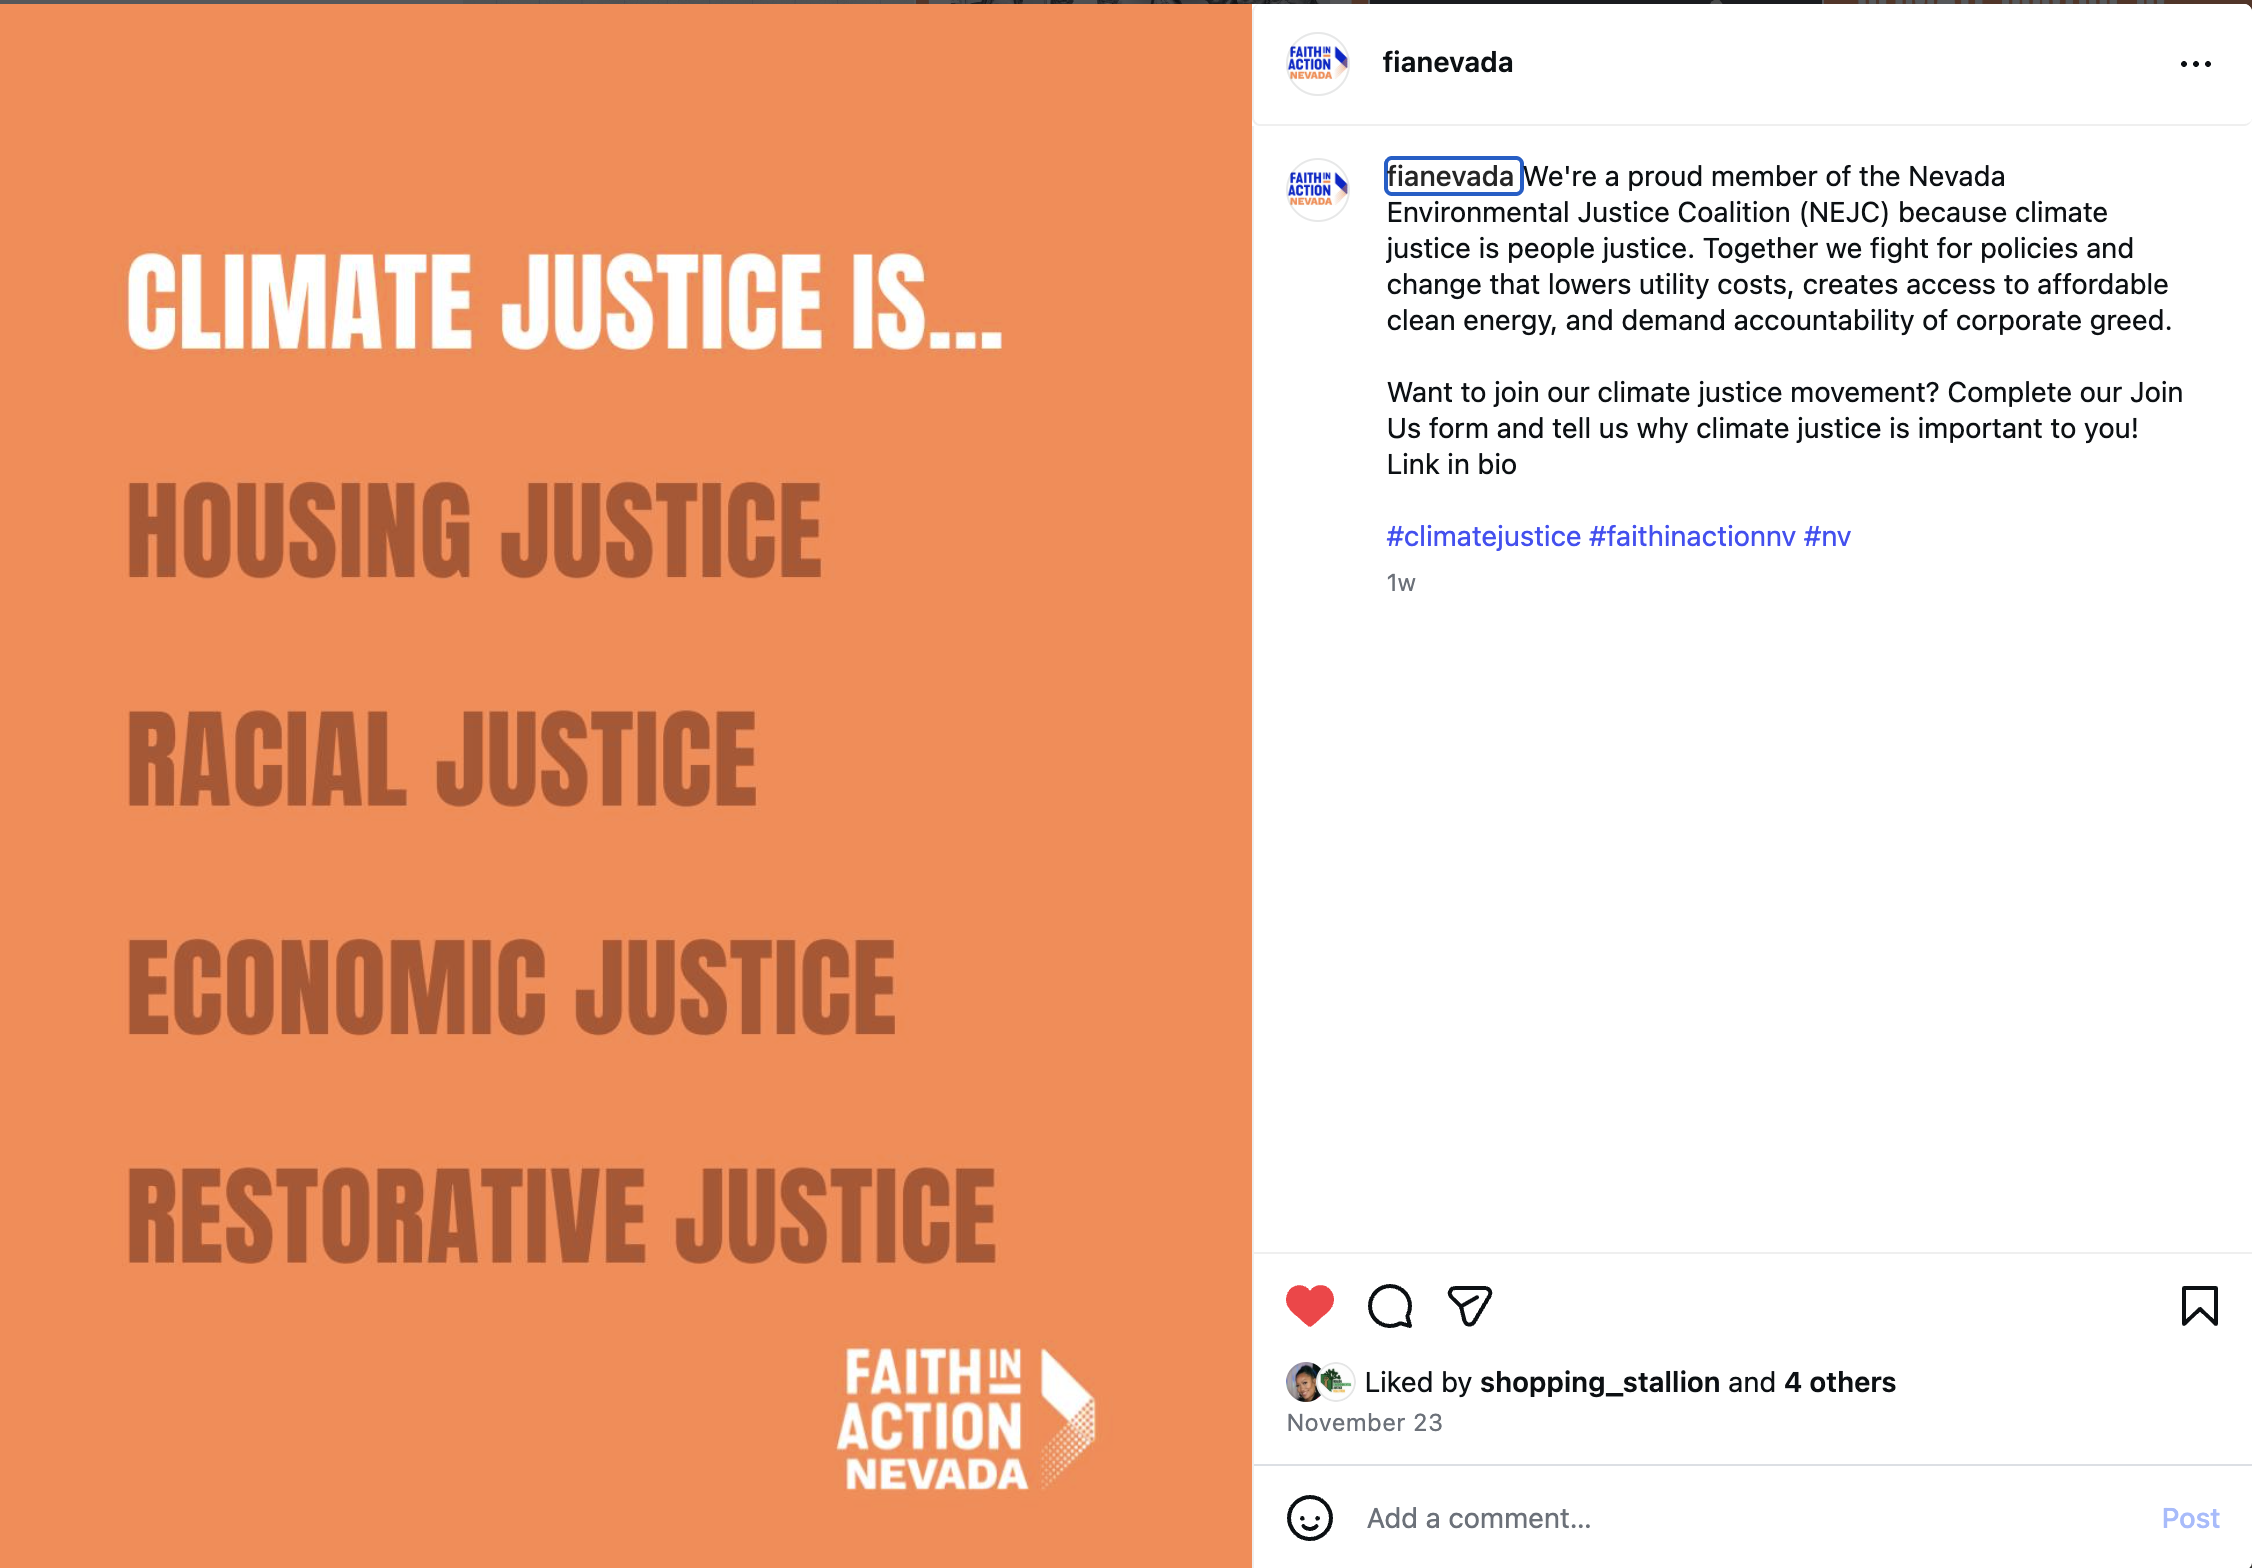Click the Climate Justice post image

pyautogui.click(x=626, y=786)
